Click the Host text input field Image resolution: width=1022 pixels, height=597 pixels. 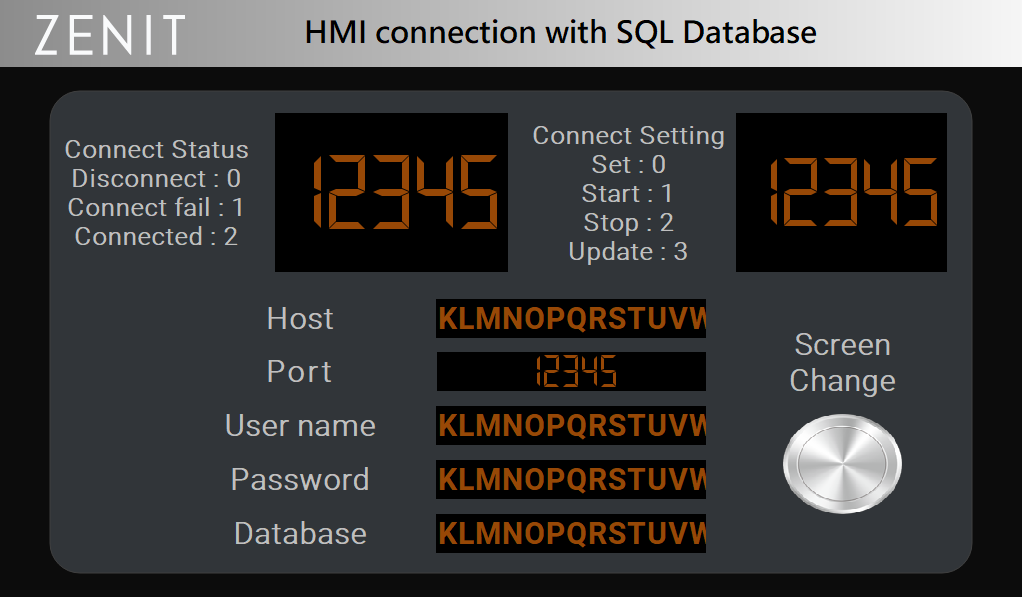click(x=571, y=318)
